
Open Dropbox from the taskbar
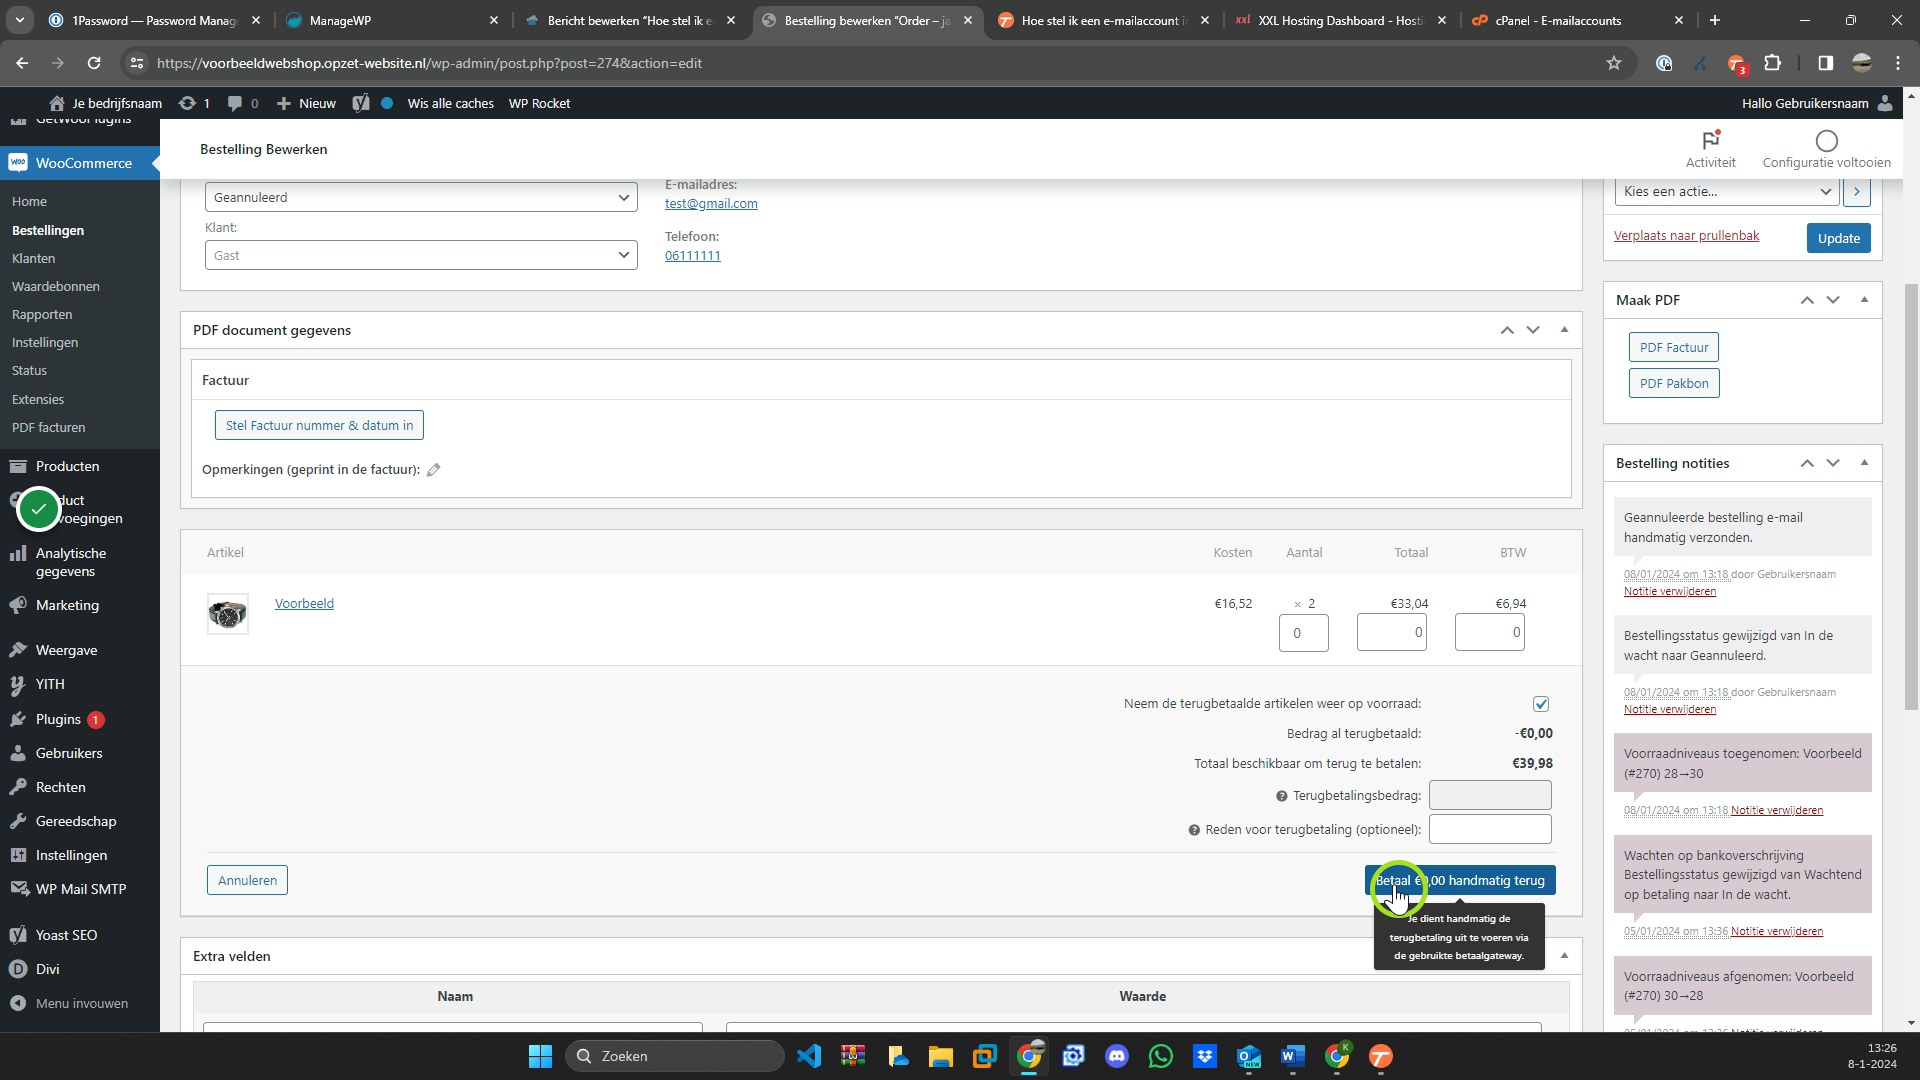pyautogui.click(x=1204, y=1056)
